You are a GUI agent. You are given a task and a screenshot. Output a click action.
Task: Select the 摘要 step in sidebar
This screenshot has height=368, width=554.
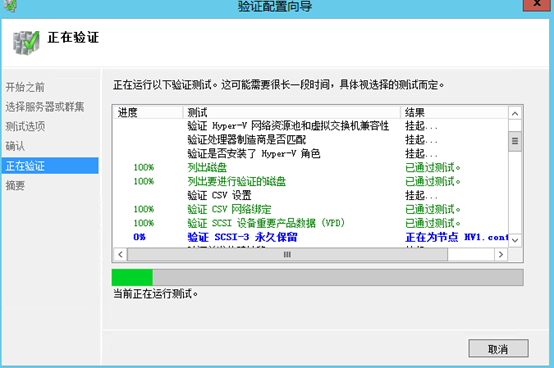tap(15, 185)
